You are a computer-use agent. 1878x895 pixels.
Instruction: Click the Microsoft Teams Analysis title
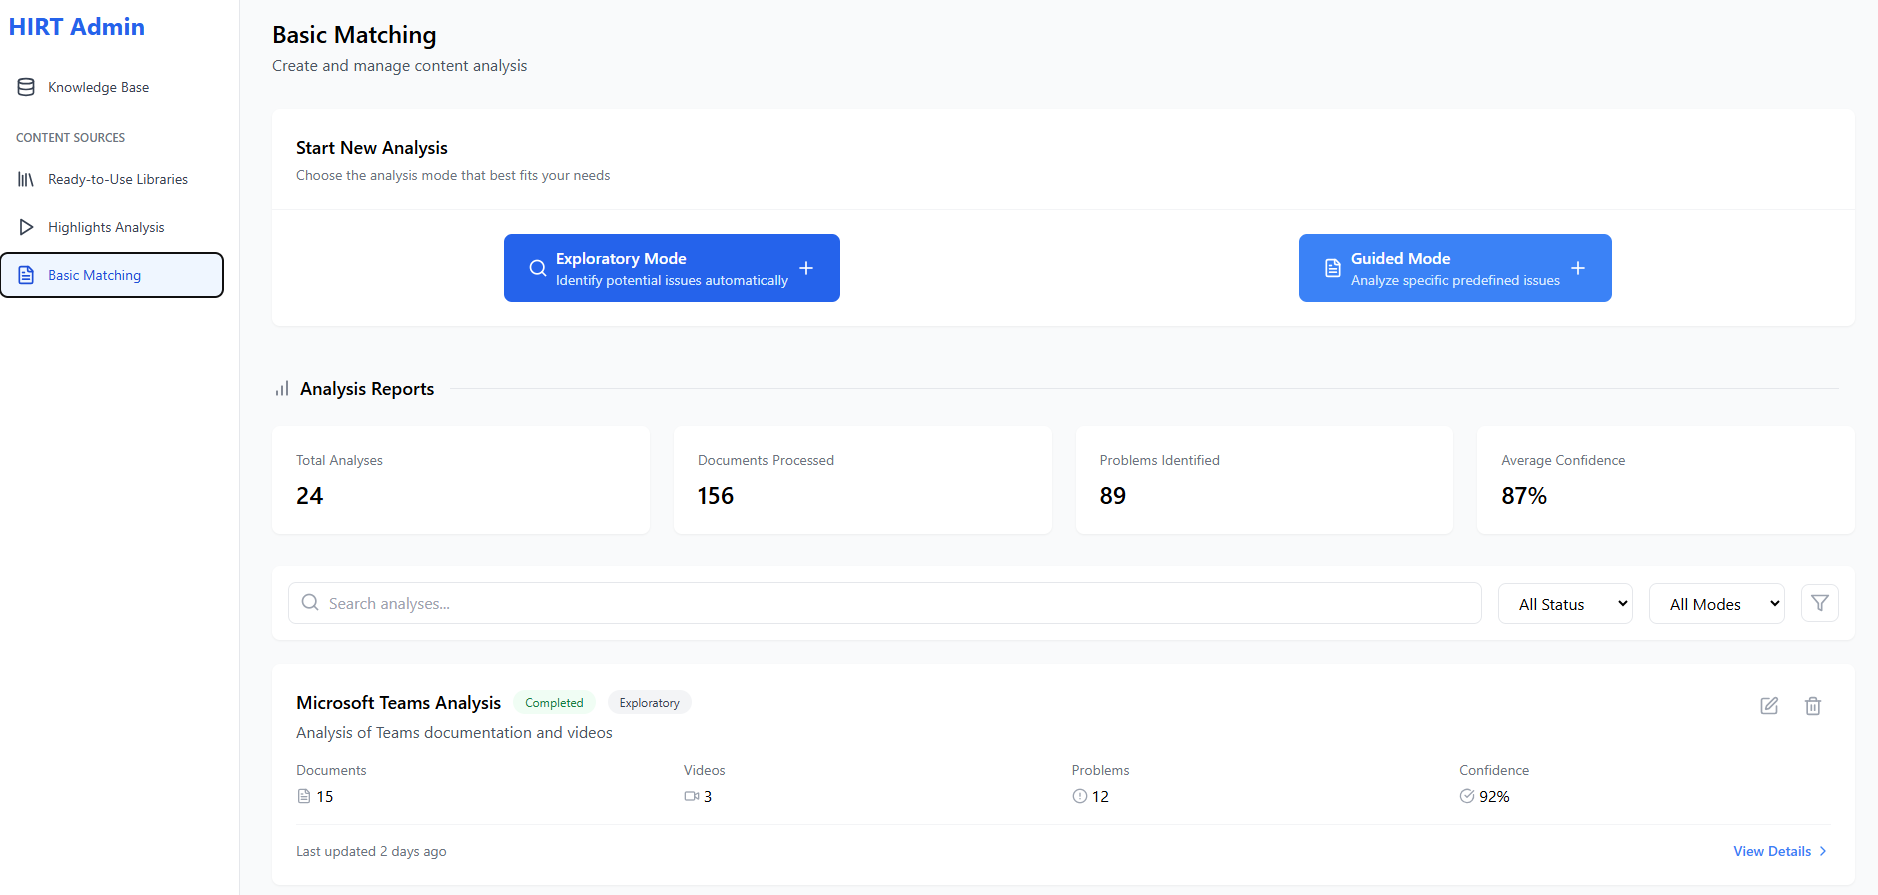tap(398, 703)
